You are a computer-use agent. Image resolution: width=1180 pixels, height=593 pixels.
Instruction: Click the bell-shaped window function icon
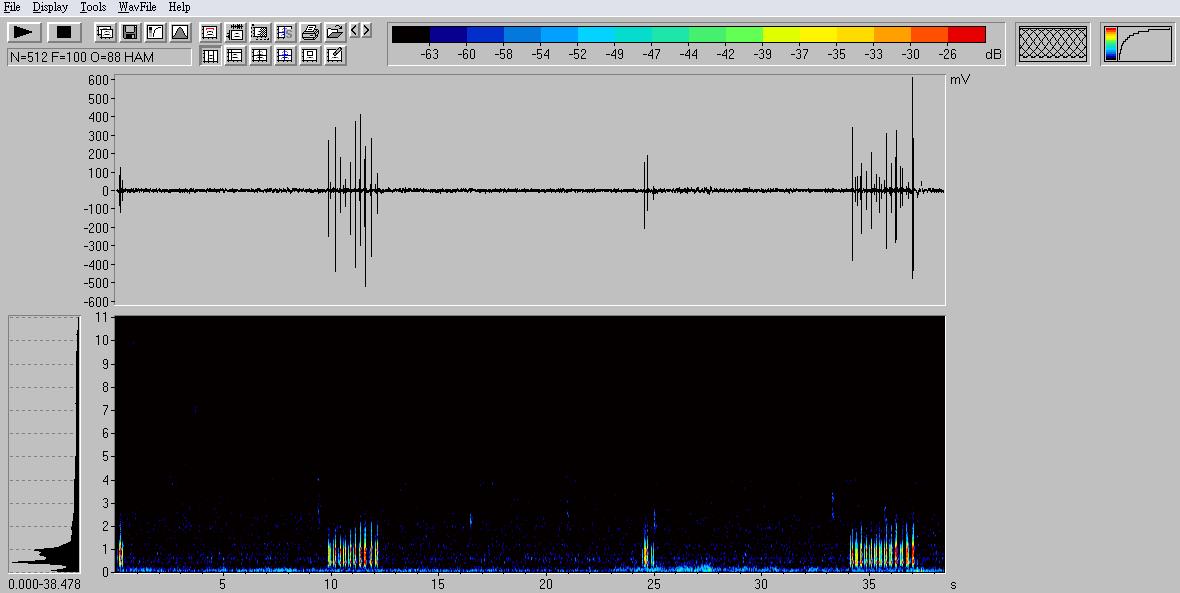179,33
